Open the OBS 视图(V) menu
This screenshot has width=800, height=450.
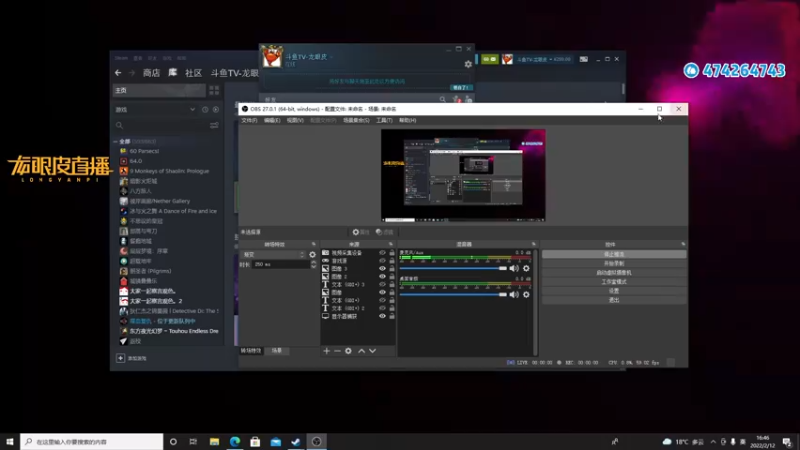click(x=295, y=120)
